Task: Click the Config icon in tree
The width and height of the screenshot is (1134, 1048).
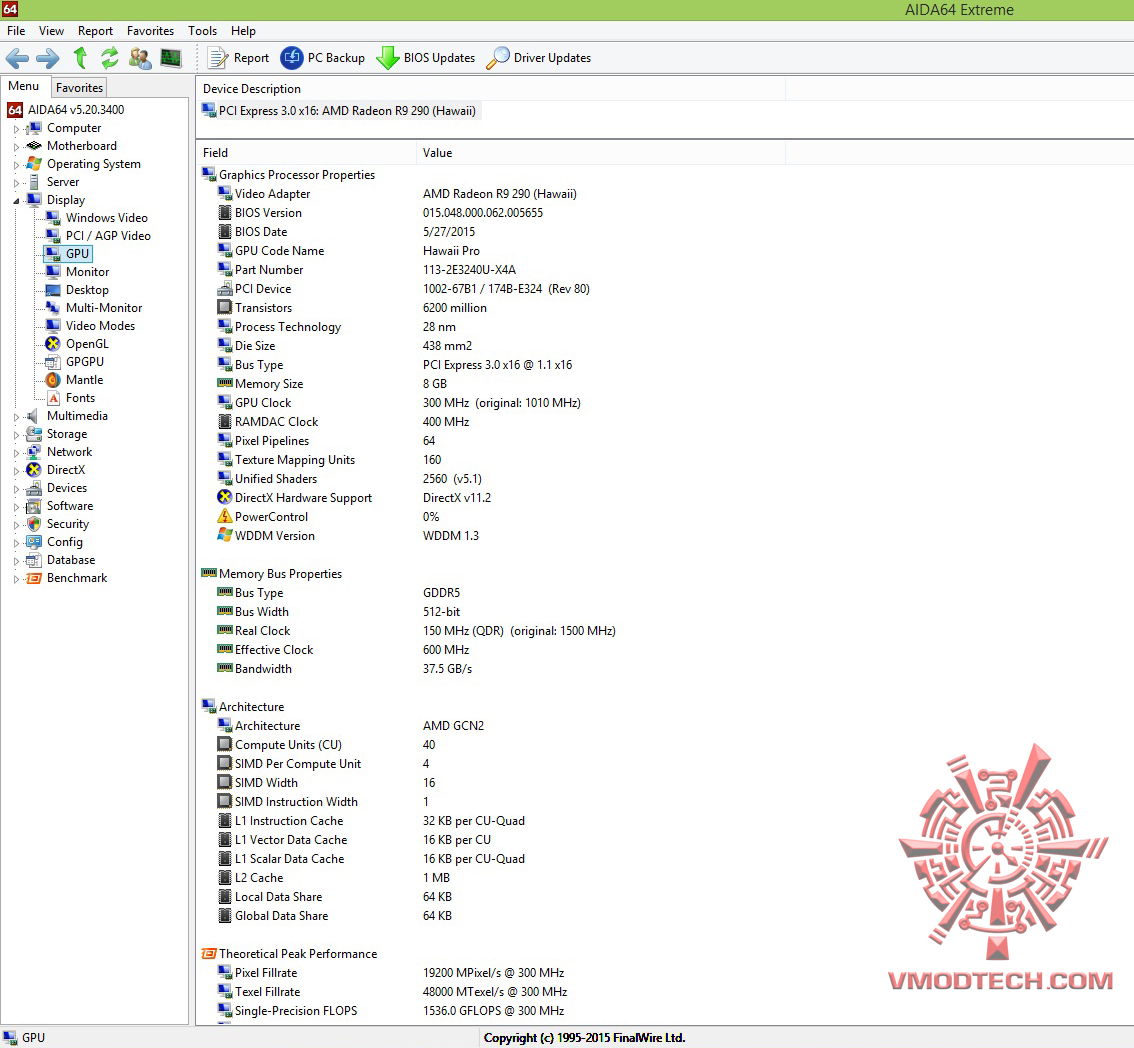Action: (x=34, y=542)
